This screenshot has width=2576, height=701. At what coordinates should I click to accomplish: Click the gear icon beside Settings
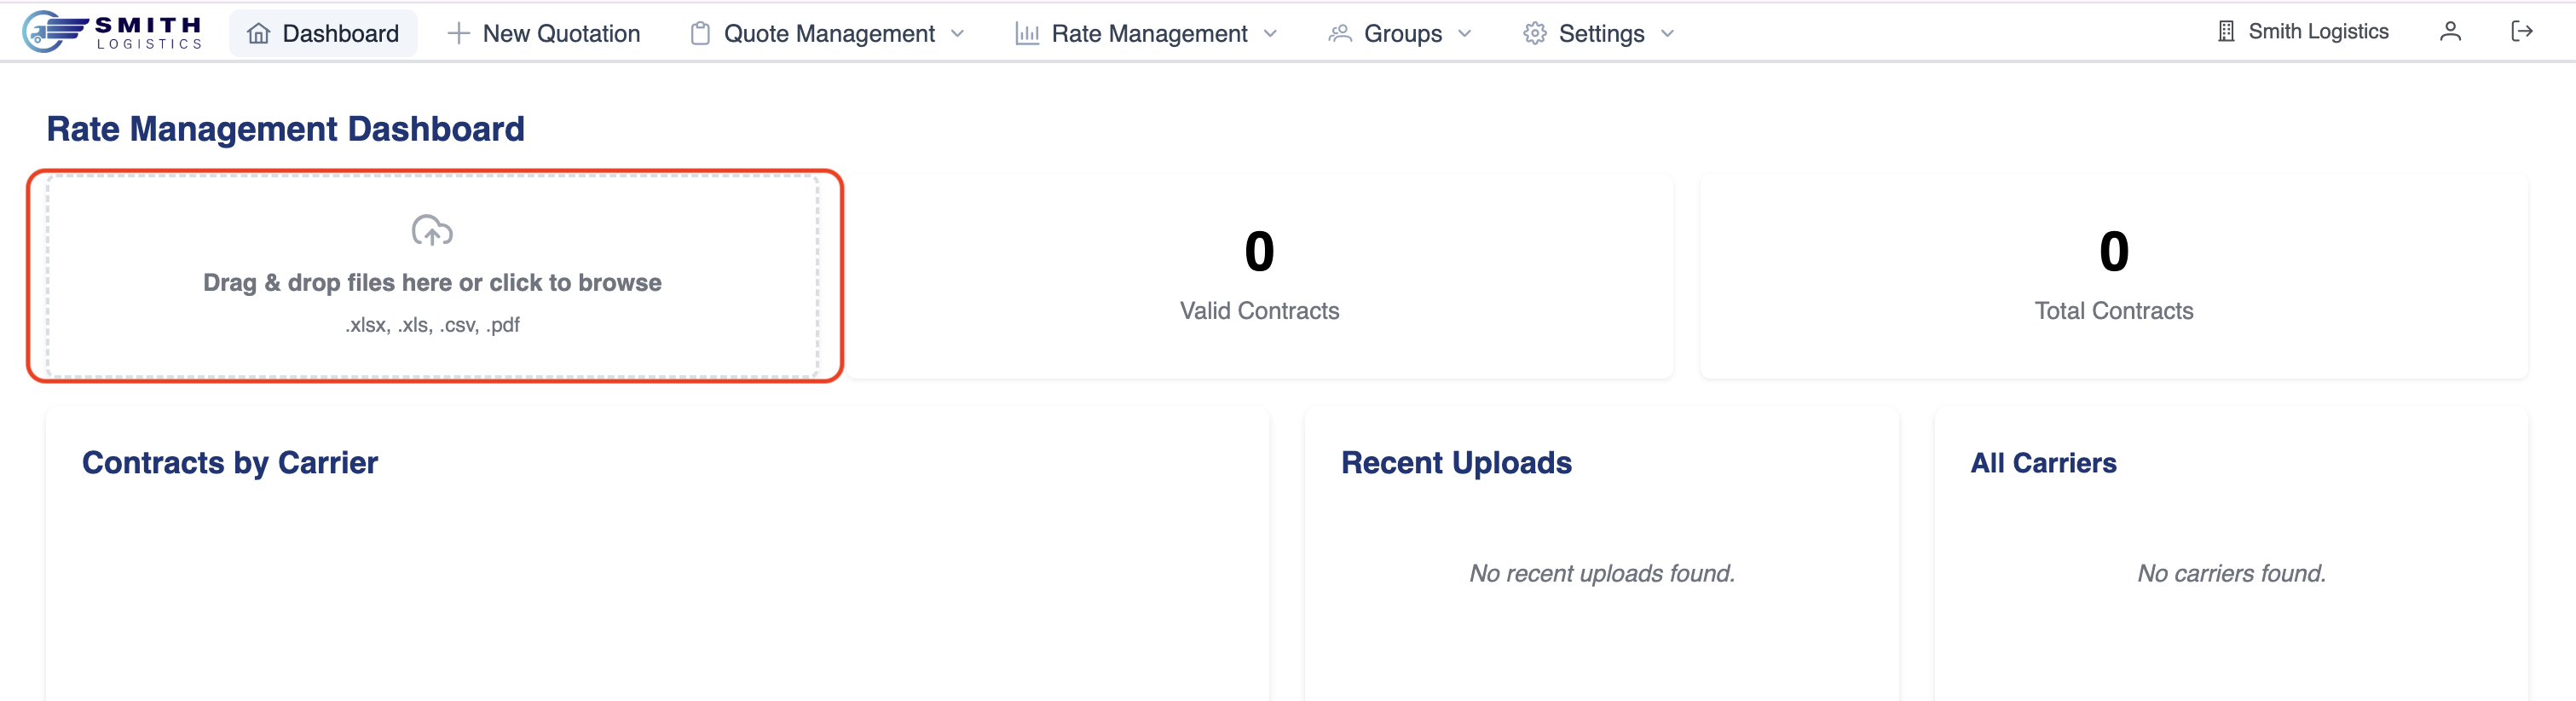1534,34
